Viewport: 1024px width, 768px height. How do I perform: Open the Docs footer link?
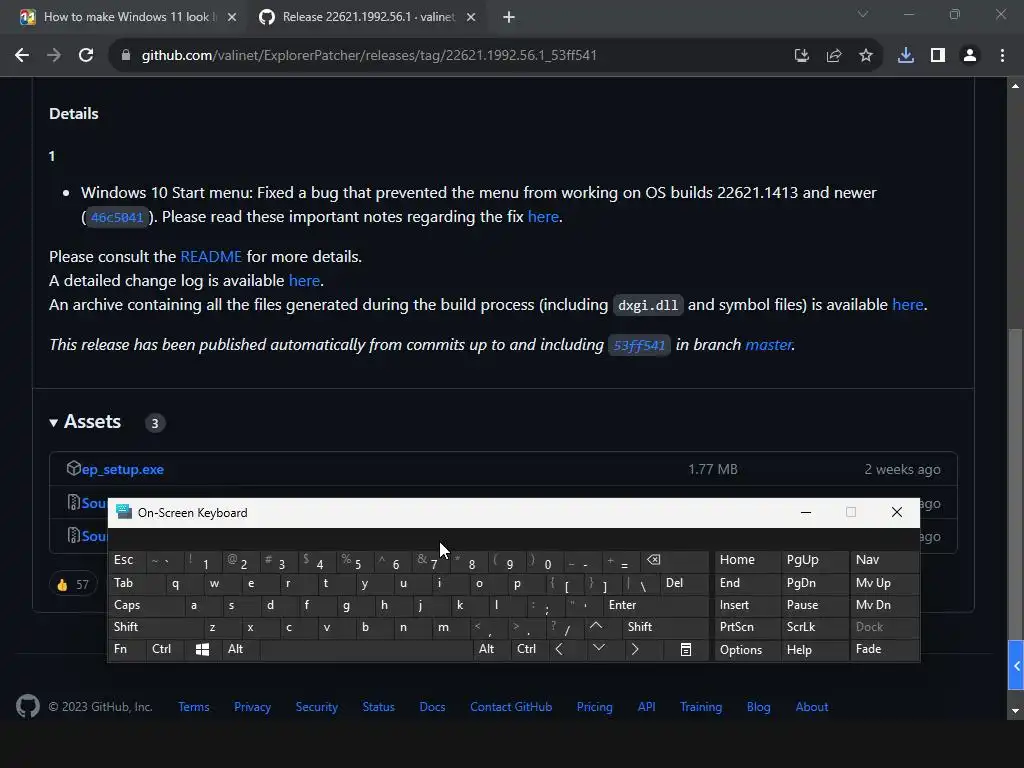[432, 707]
